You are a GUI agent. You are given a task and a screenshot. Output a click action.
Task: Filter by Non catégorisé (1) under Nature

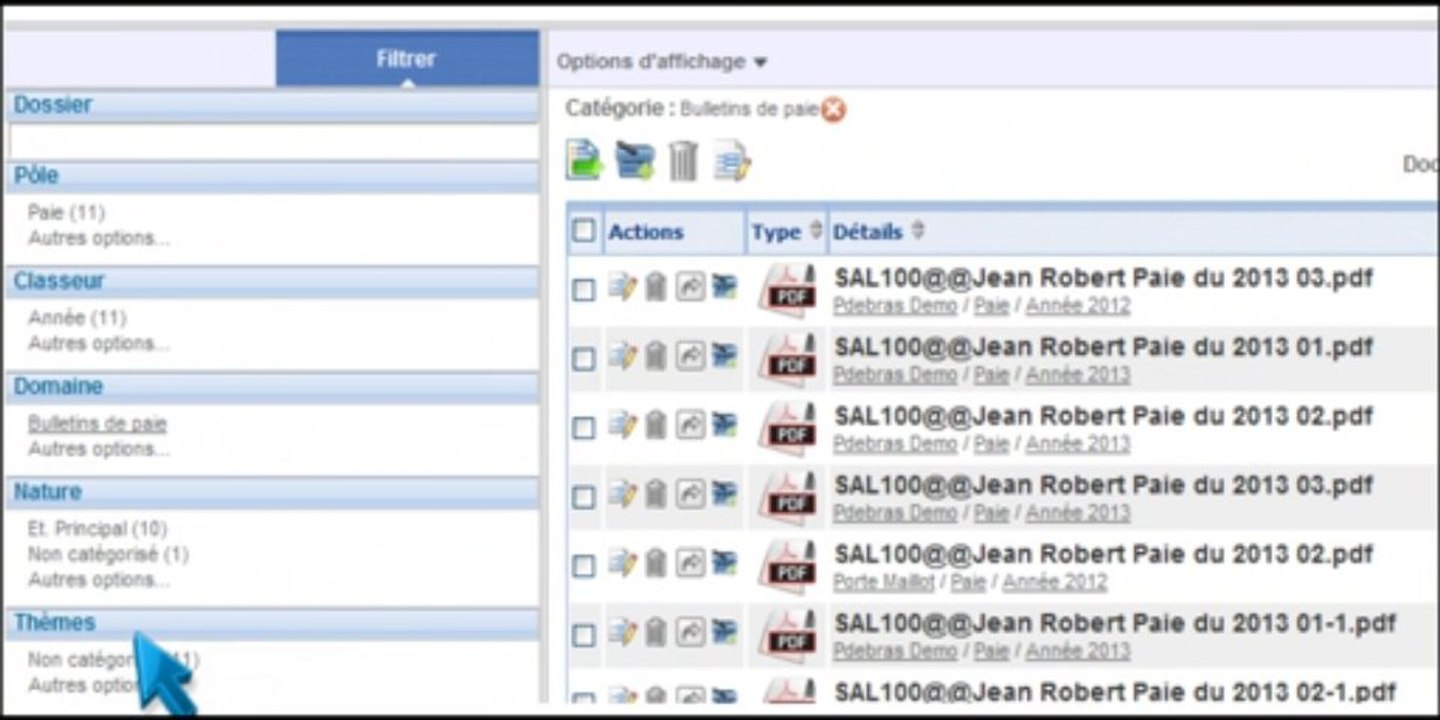[108, 554]
